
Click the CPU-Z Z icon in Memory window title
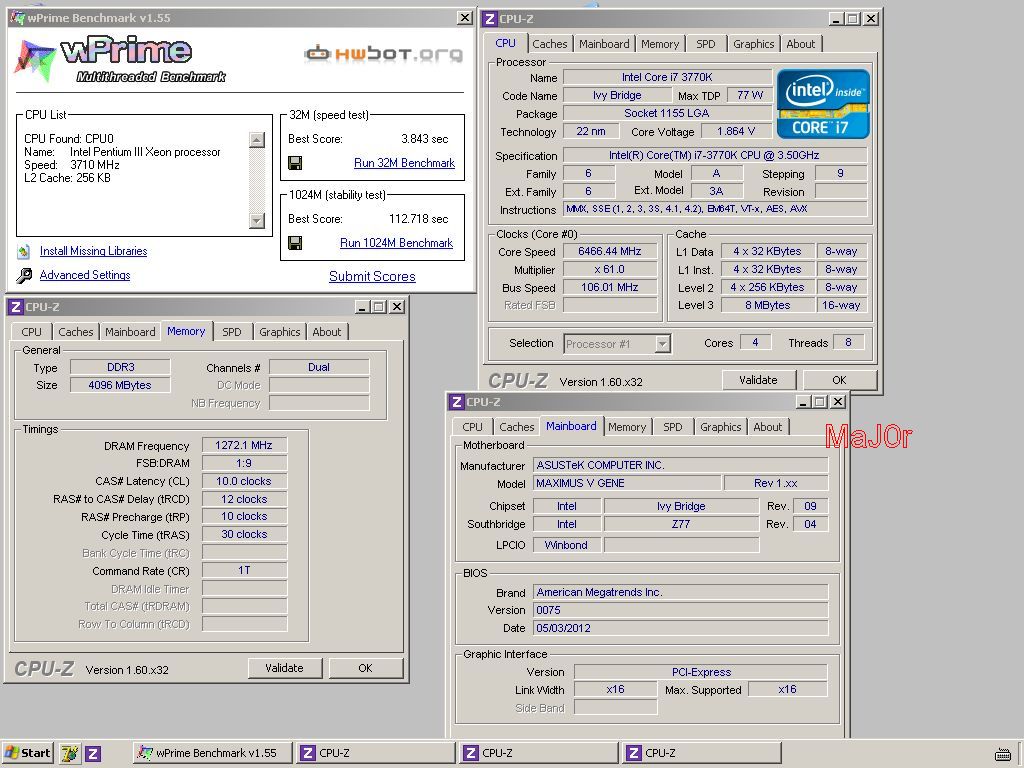point(16,307)
